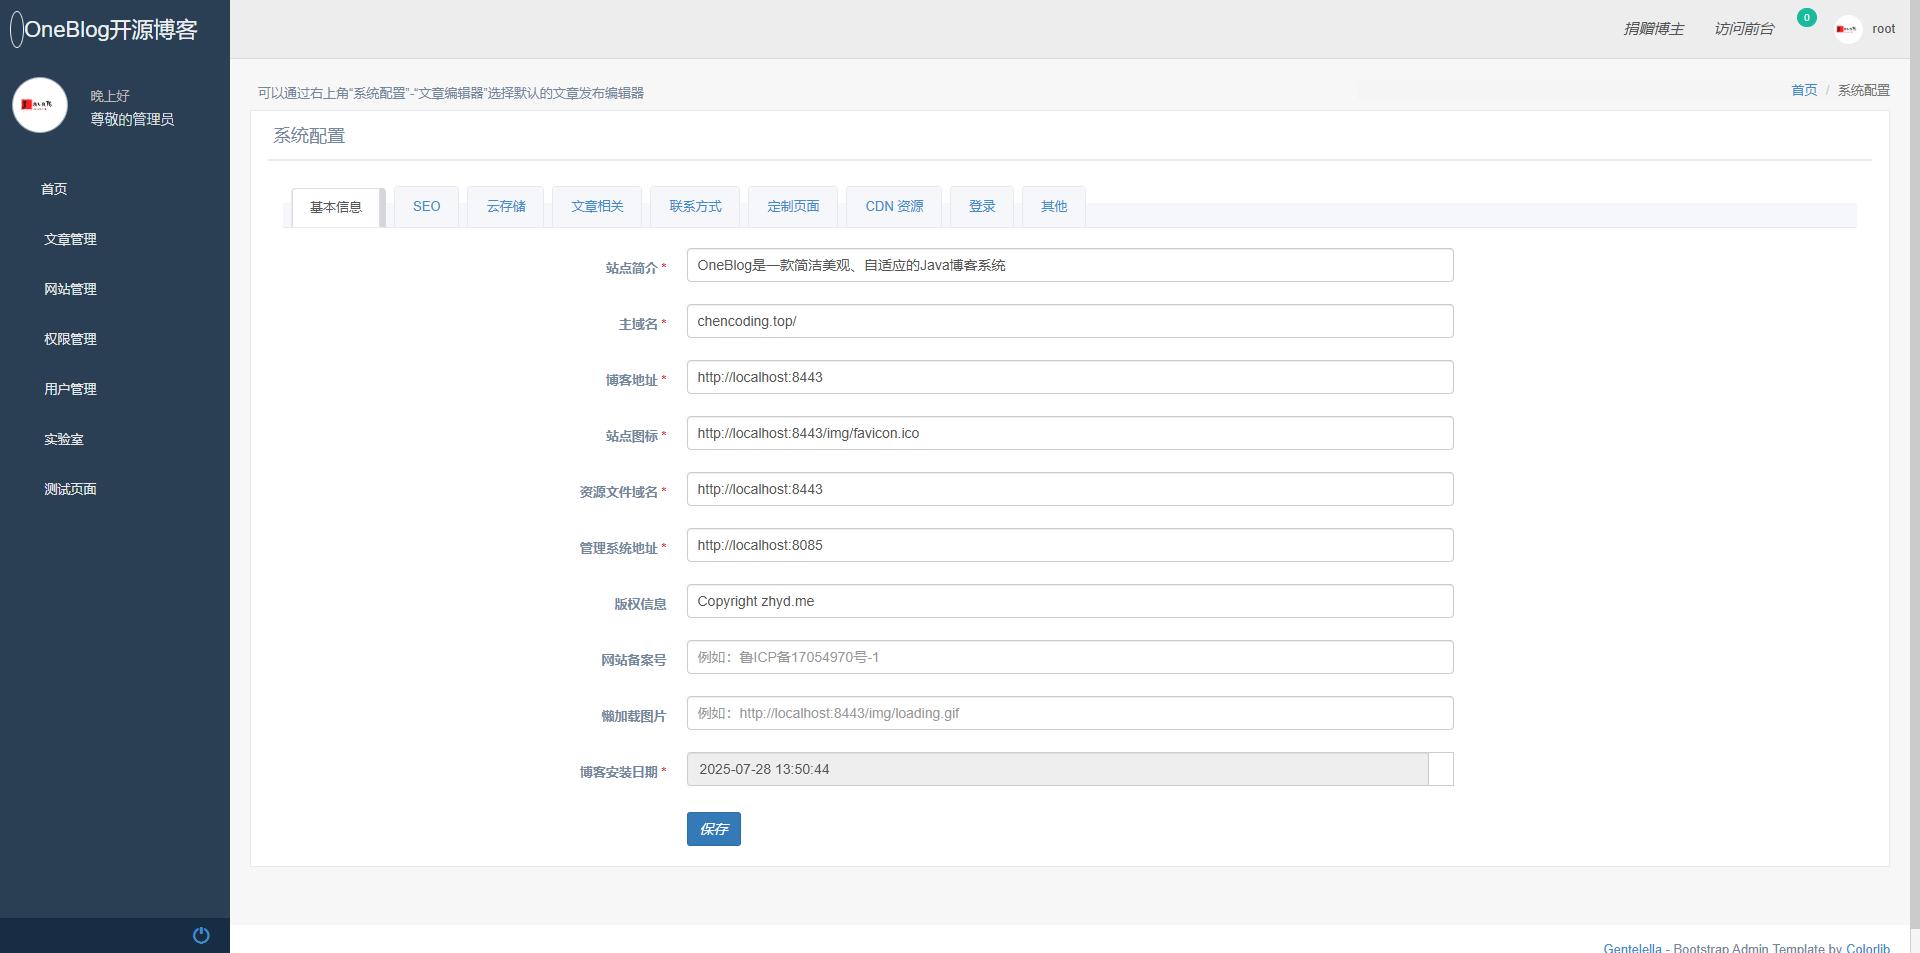This screenshot has width=1920, height=953.
Task: Open the 文章相关 tab
Action: pos(597,206)
